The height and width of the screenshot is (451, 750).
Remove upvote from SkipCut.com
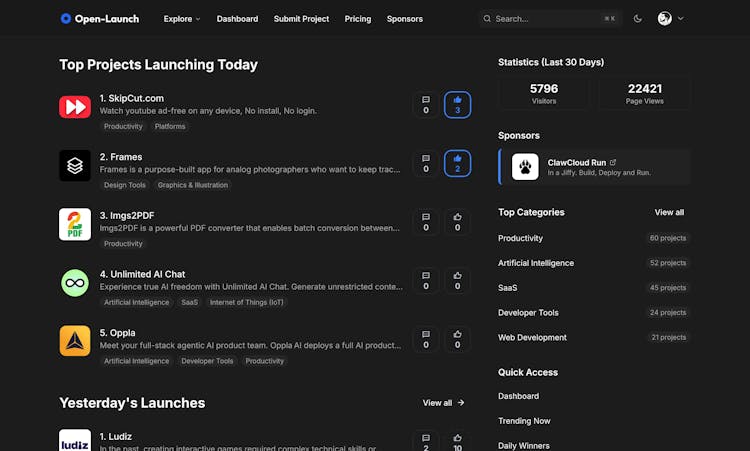(457, 105)
